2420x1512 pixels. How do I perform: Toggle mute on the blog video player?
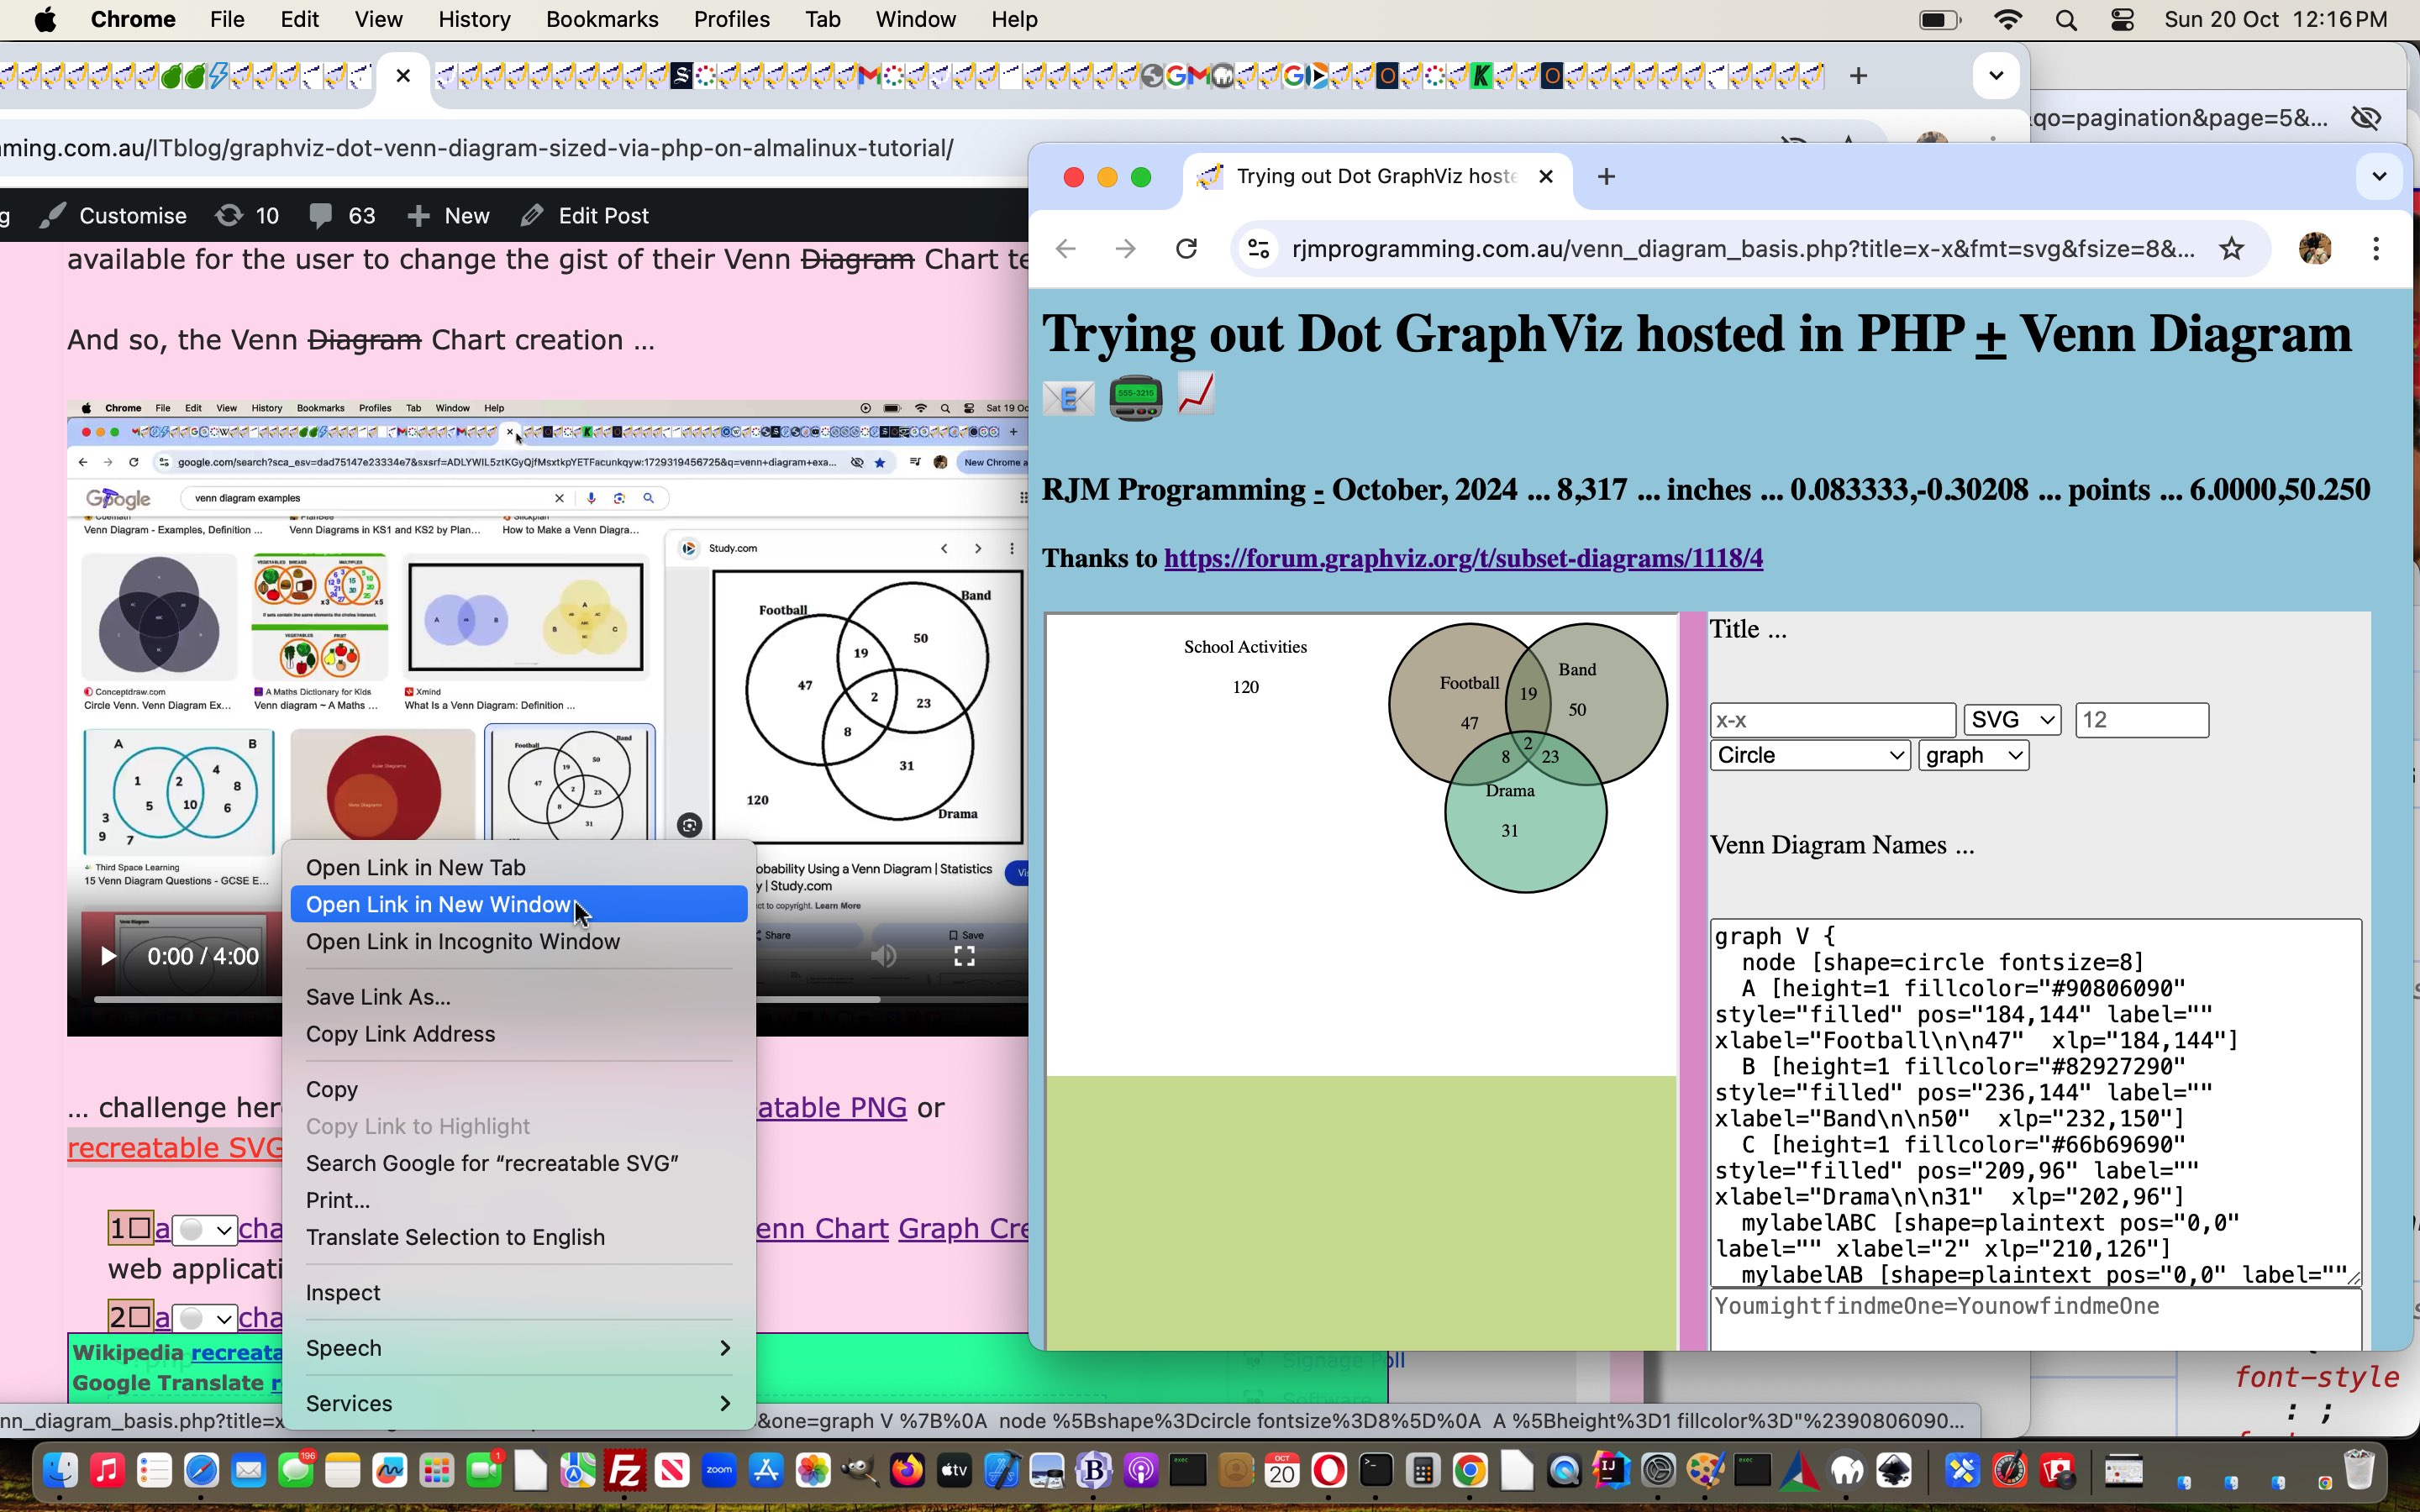coord(883,956)
